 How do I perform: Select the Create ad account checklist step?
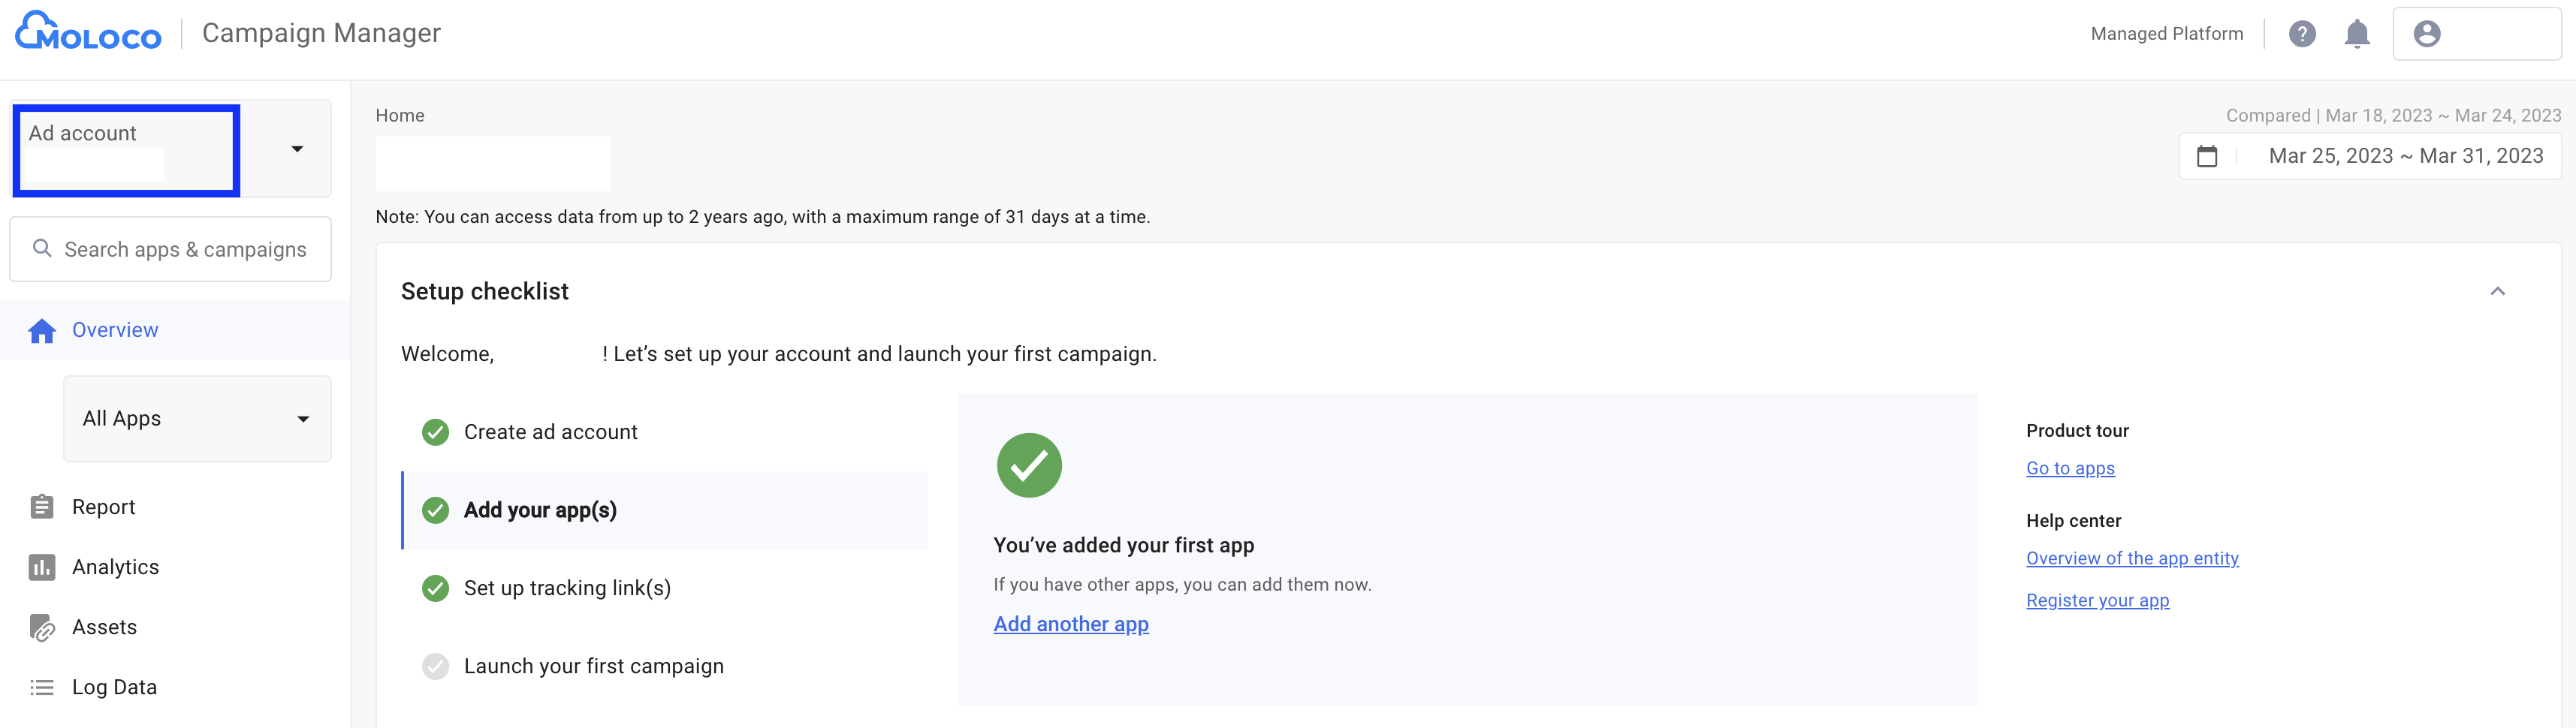pos(550,432)
